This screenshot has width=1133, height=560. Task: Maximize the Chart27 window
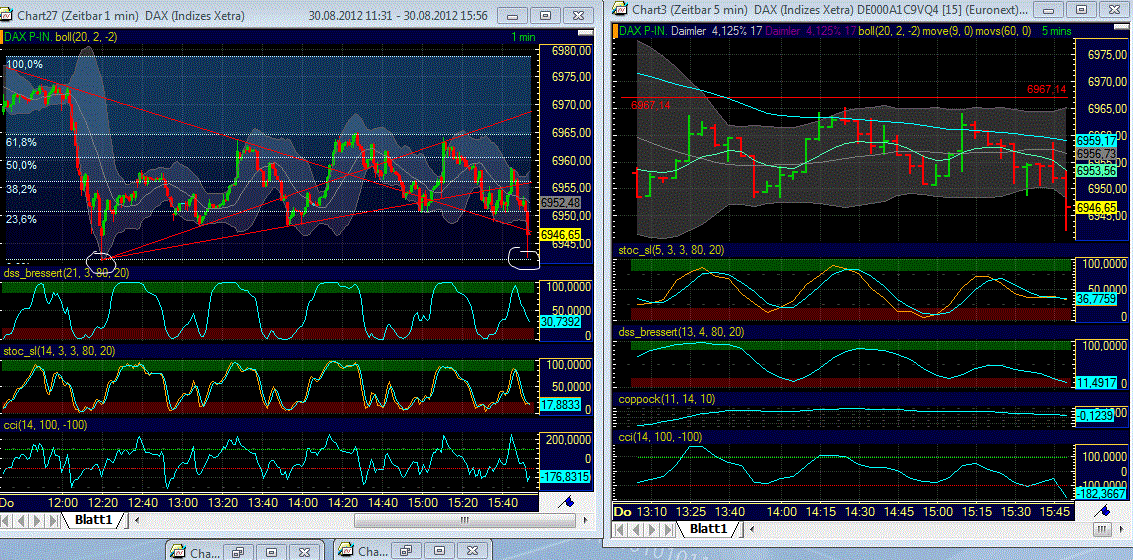coord(546,15)
